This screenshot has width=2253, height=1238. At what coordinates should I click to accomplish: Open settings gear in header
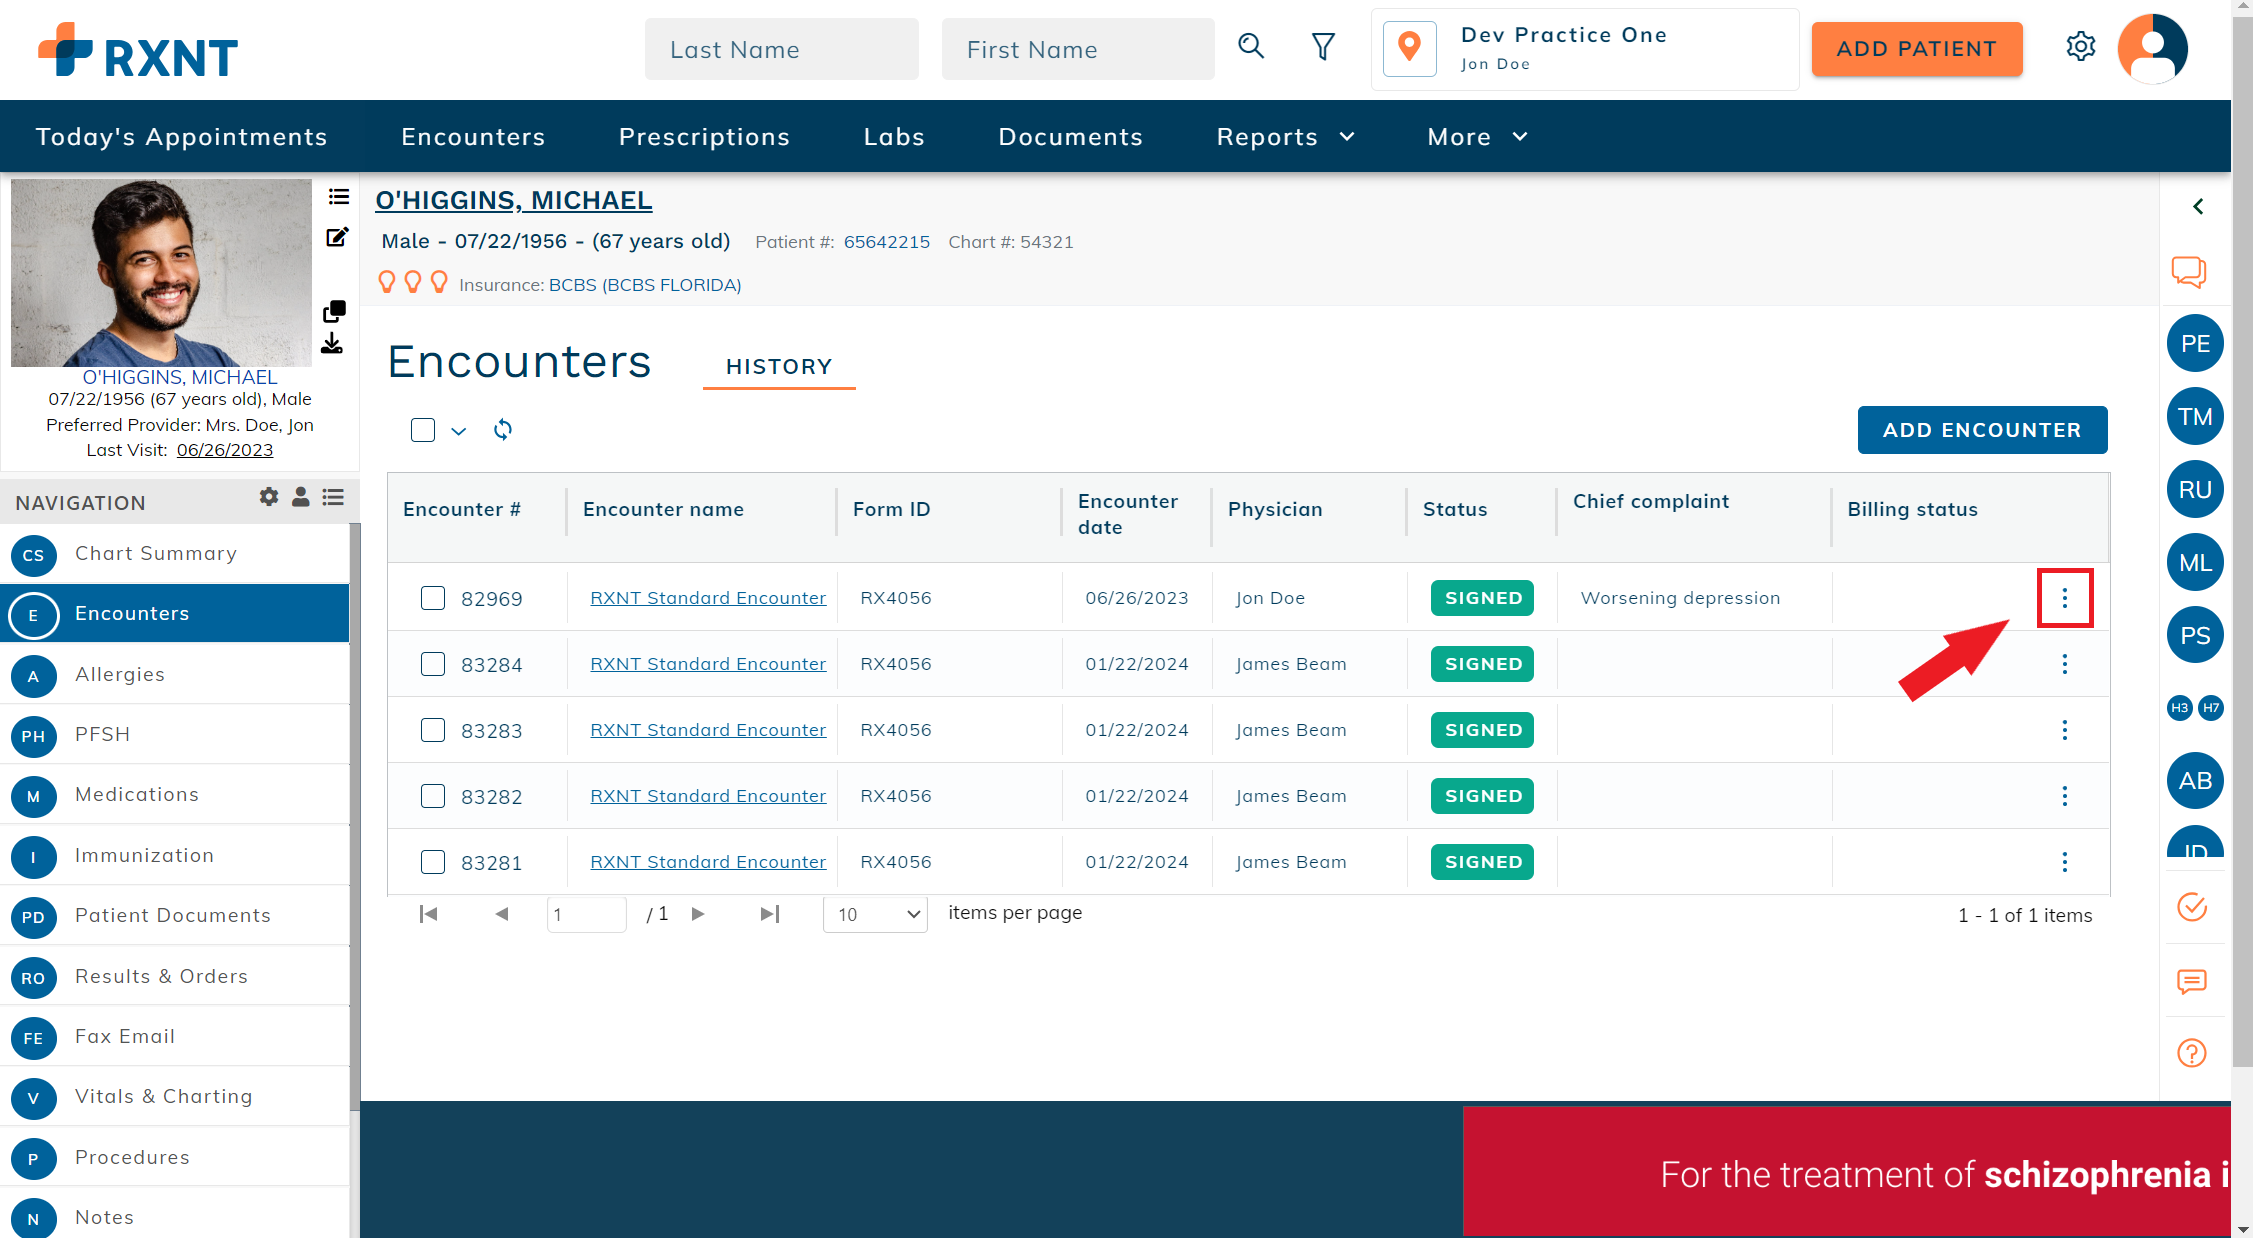pyautogui.click(x=2081, y=47)
